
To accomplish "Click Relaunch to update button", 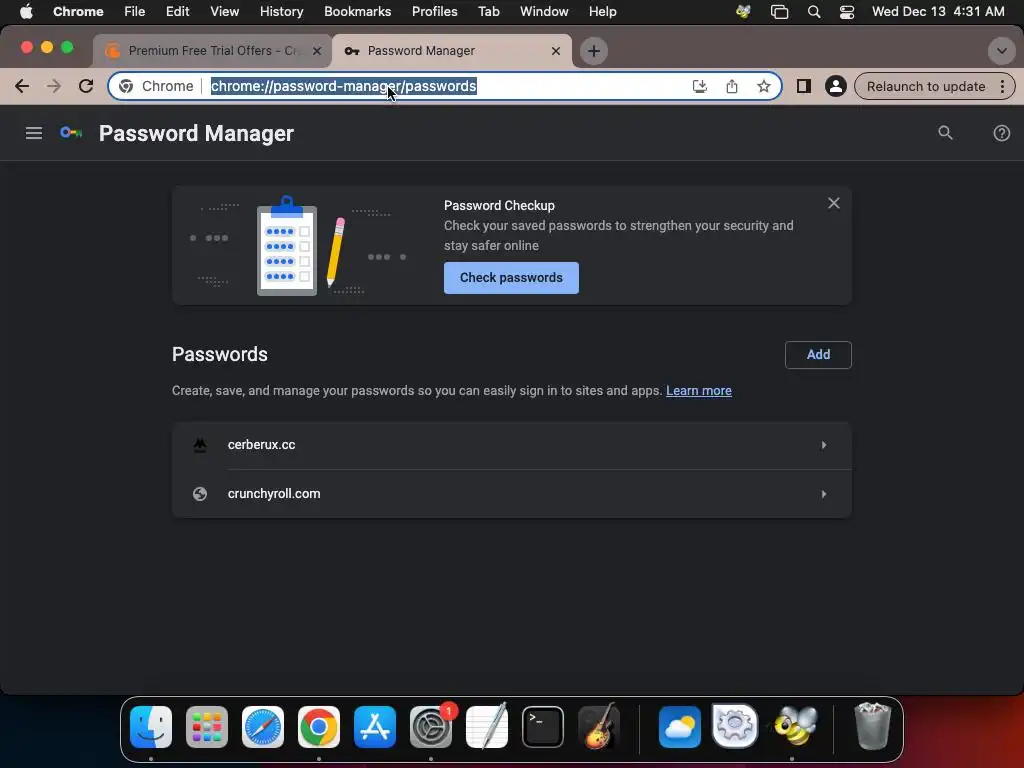I will coord(925,86).
